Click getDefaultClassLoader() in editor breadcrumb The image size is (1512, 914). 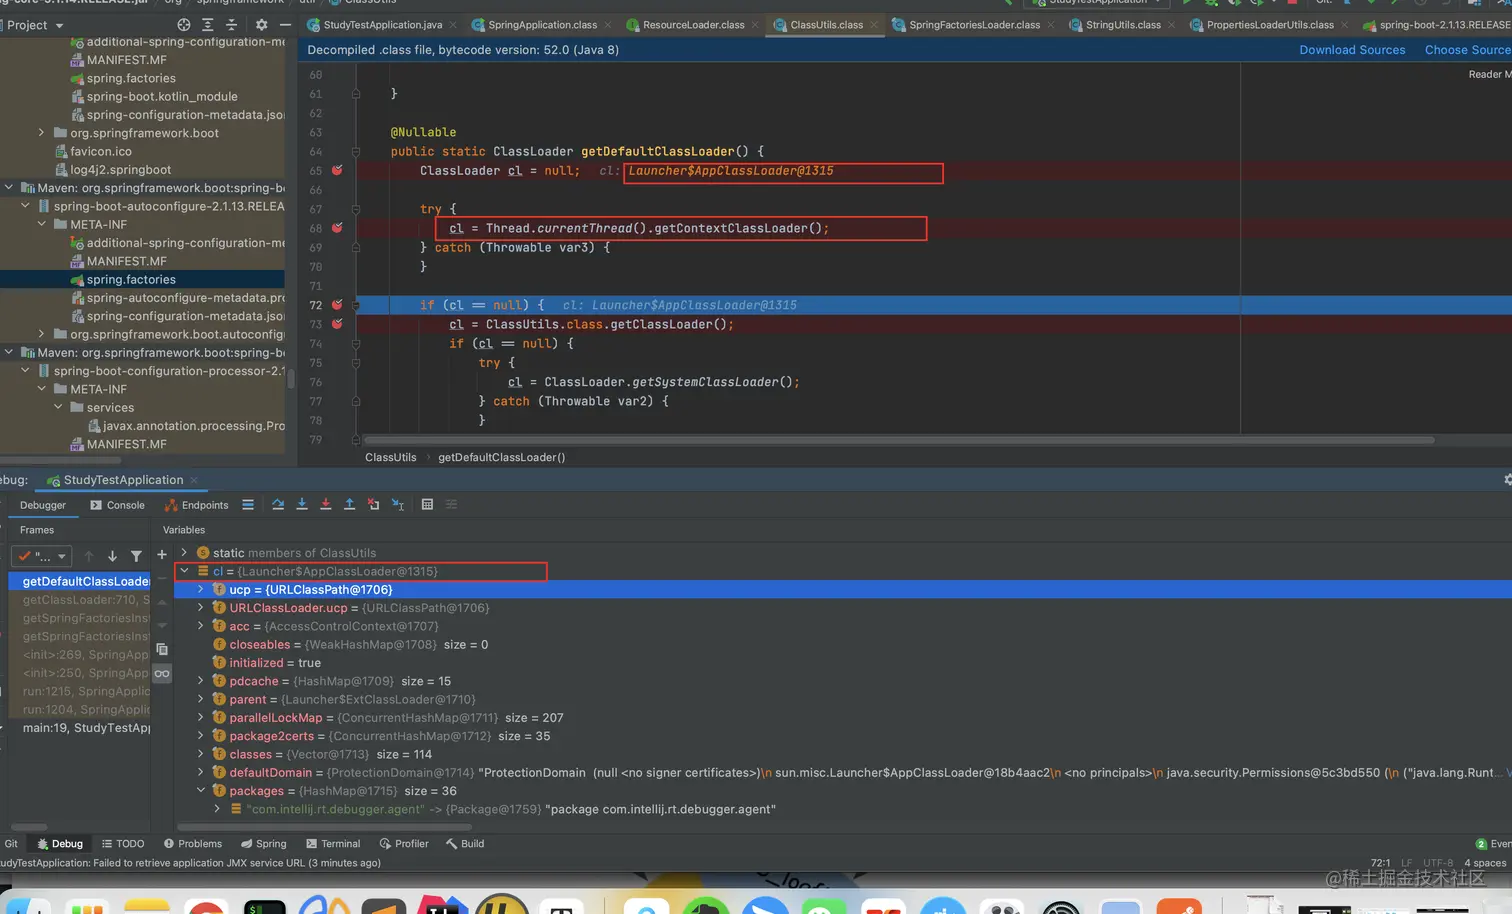pos(501,457)
